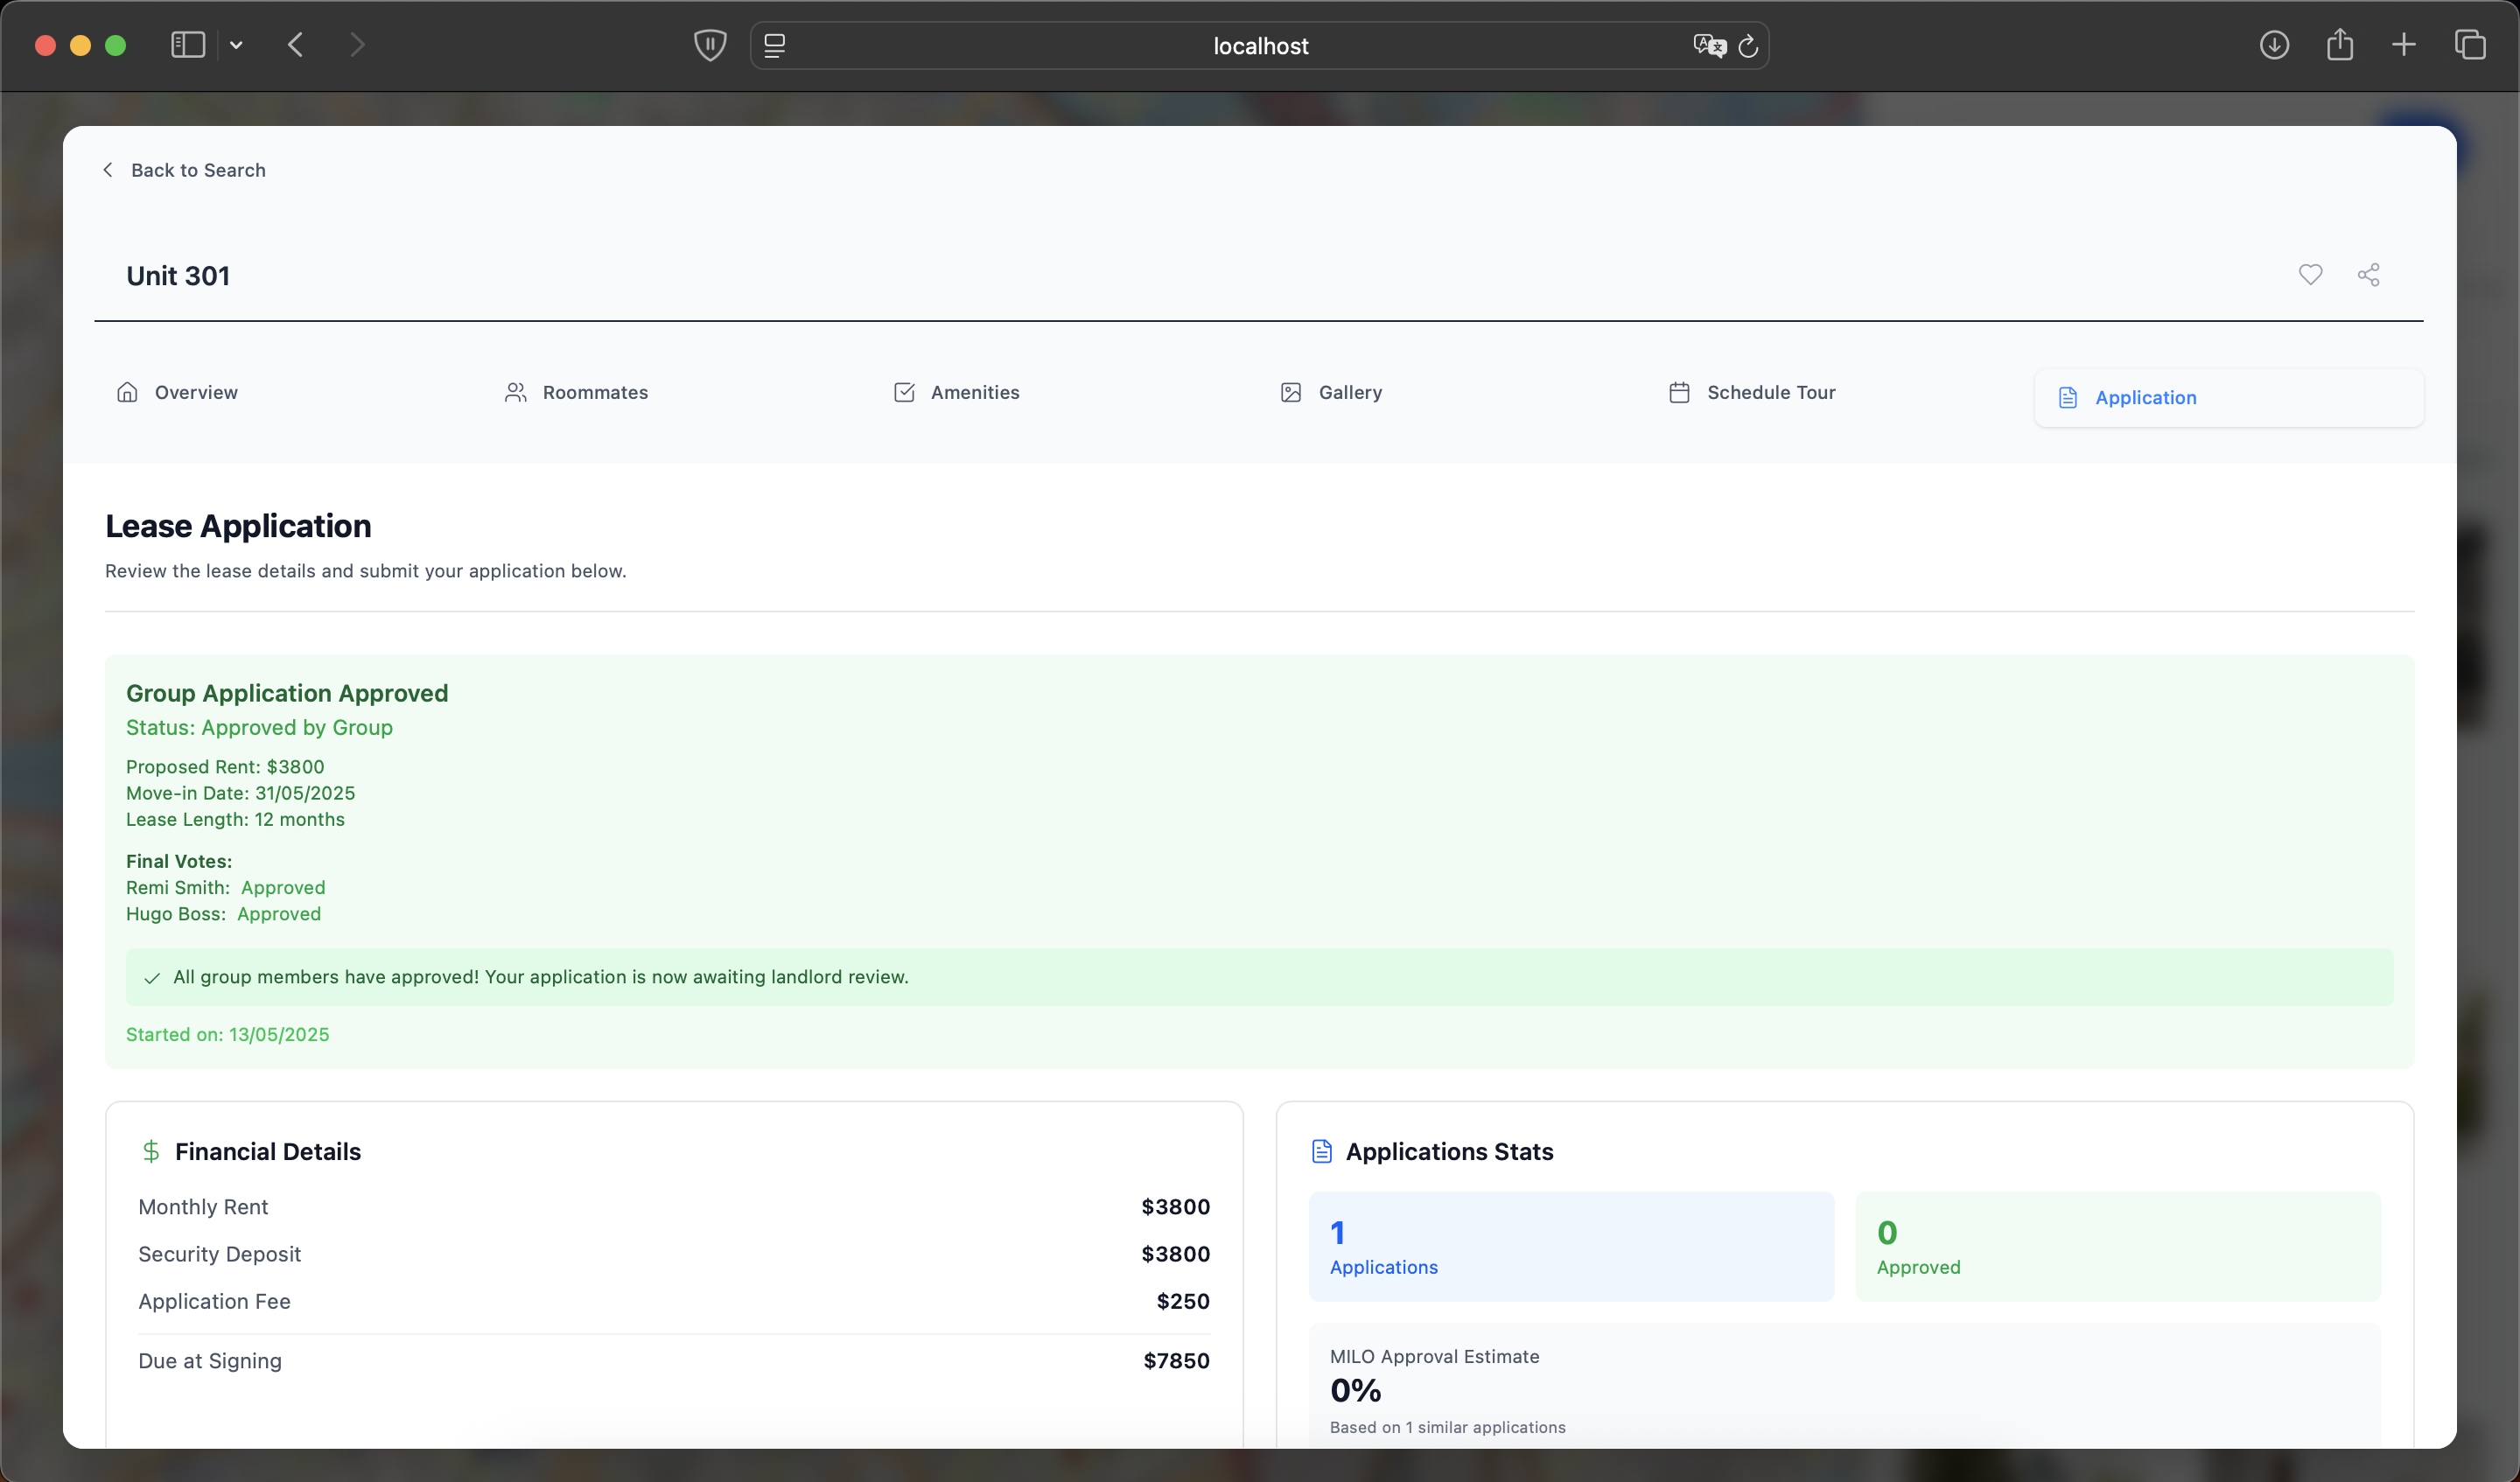Open a new browser tab

click(2404, 45)
